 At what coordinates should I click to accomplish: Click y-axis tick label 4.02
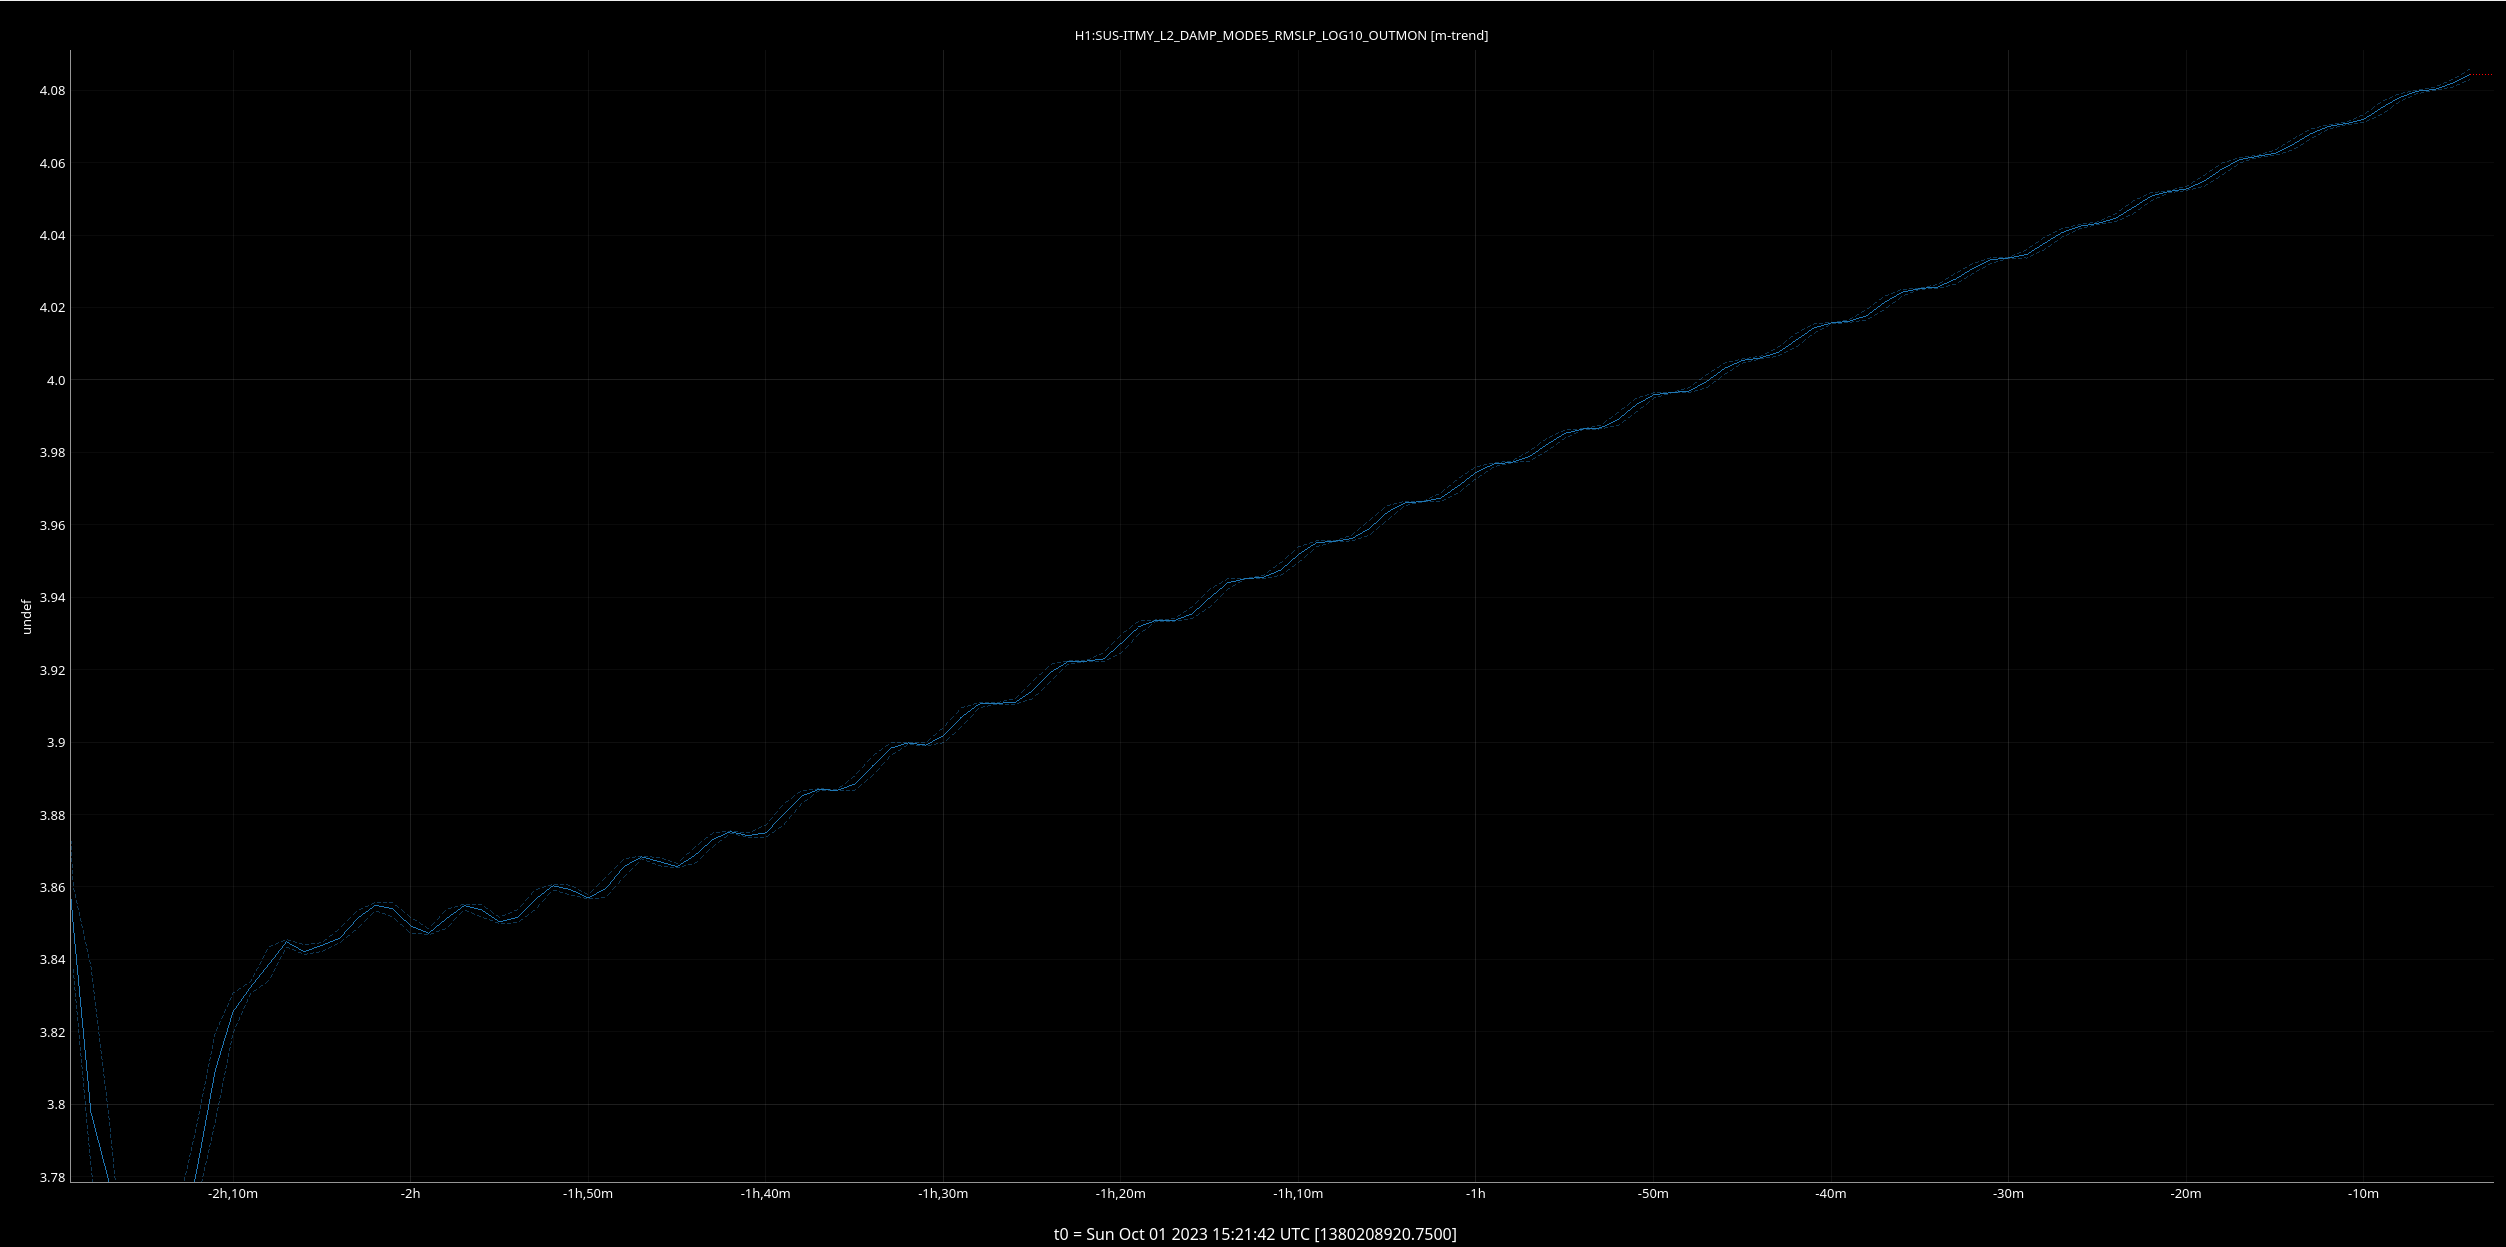point(52,308)
